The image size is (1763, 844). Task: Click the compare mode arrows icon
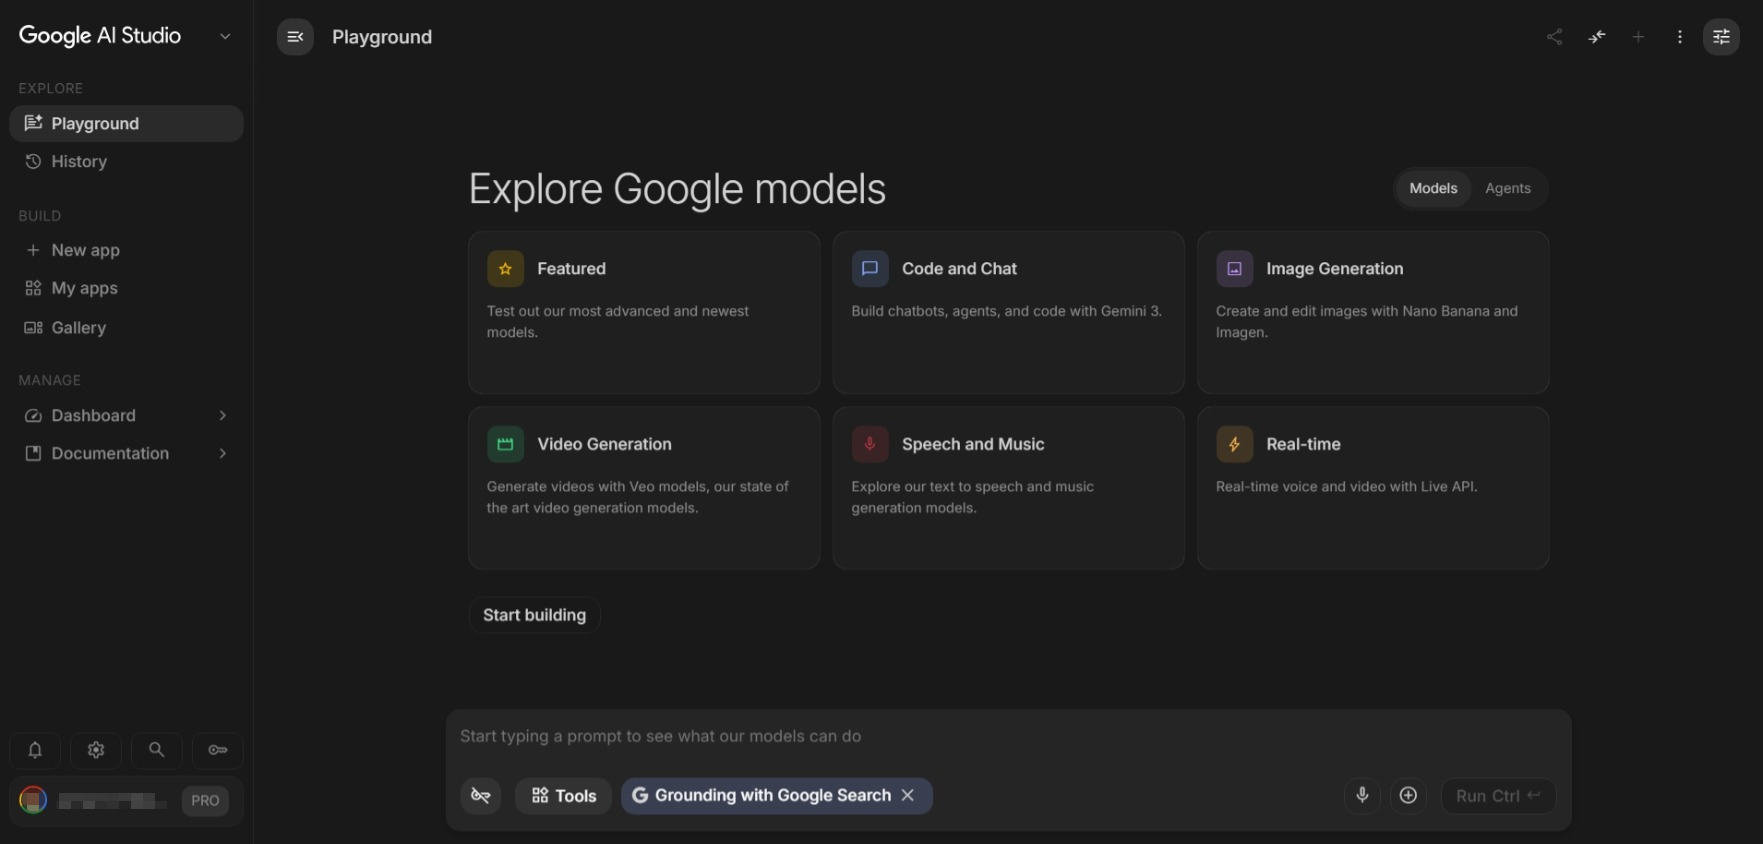[1597, 37]
